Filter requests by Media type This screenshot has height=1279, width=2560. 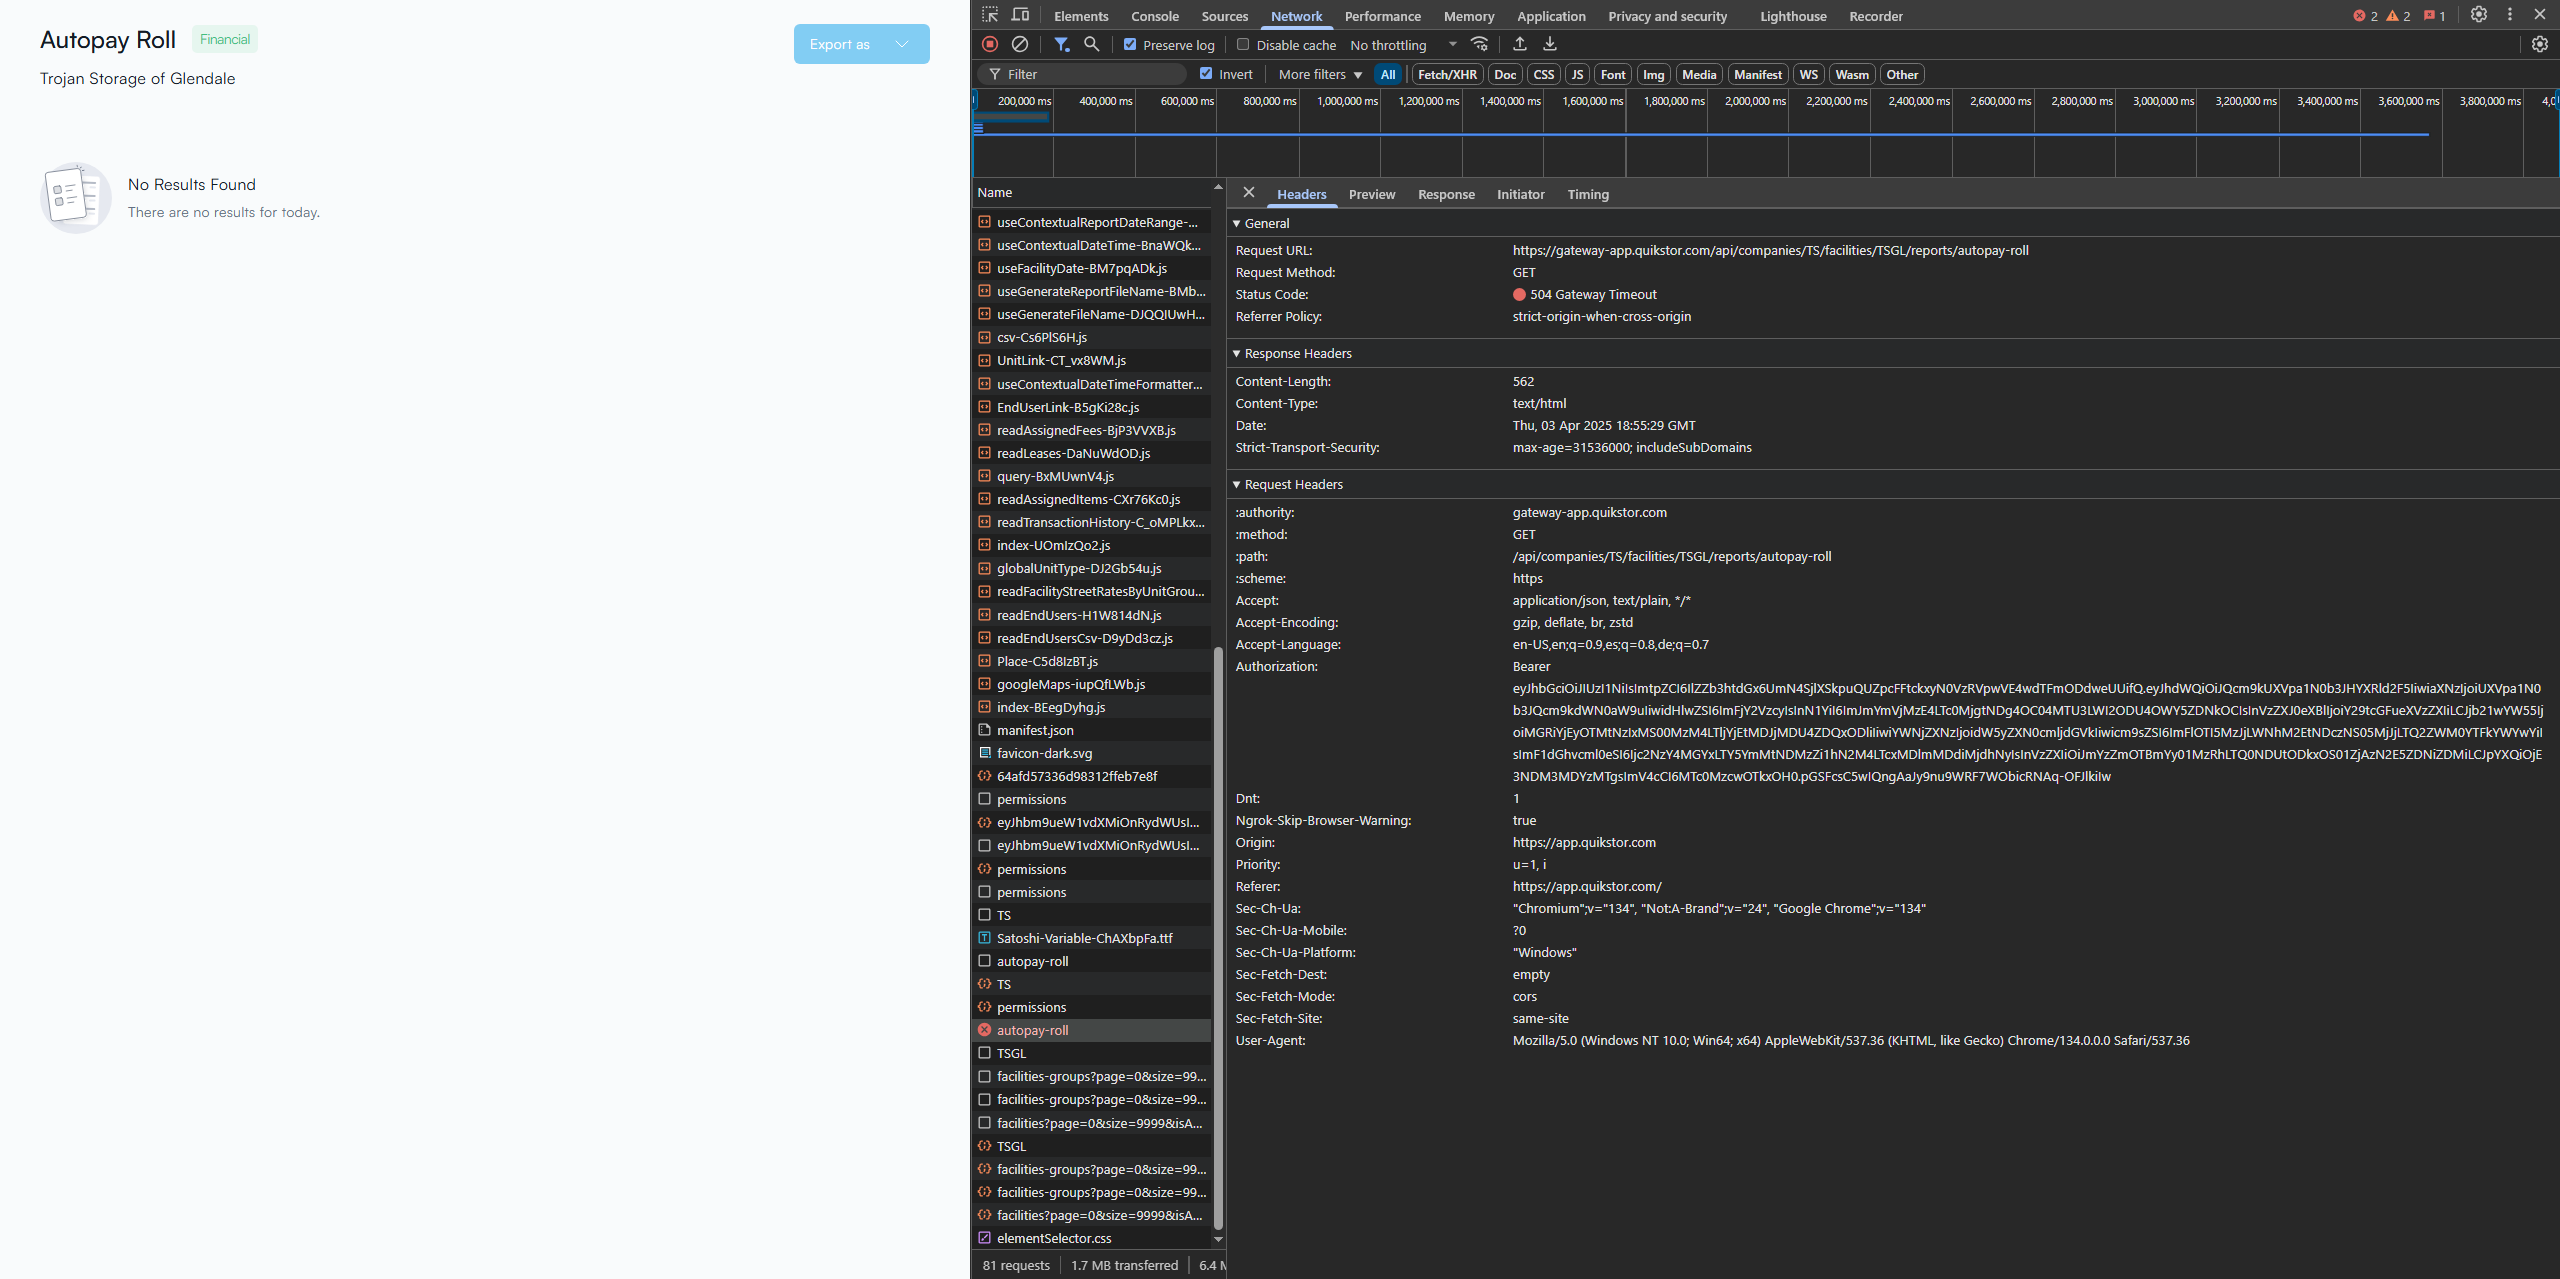(x=1699, y=74)
